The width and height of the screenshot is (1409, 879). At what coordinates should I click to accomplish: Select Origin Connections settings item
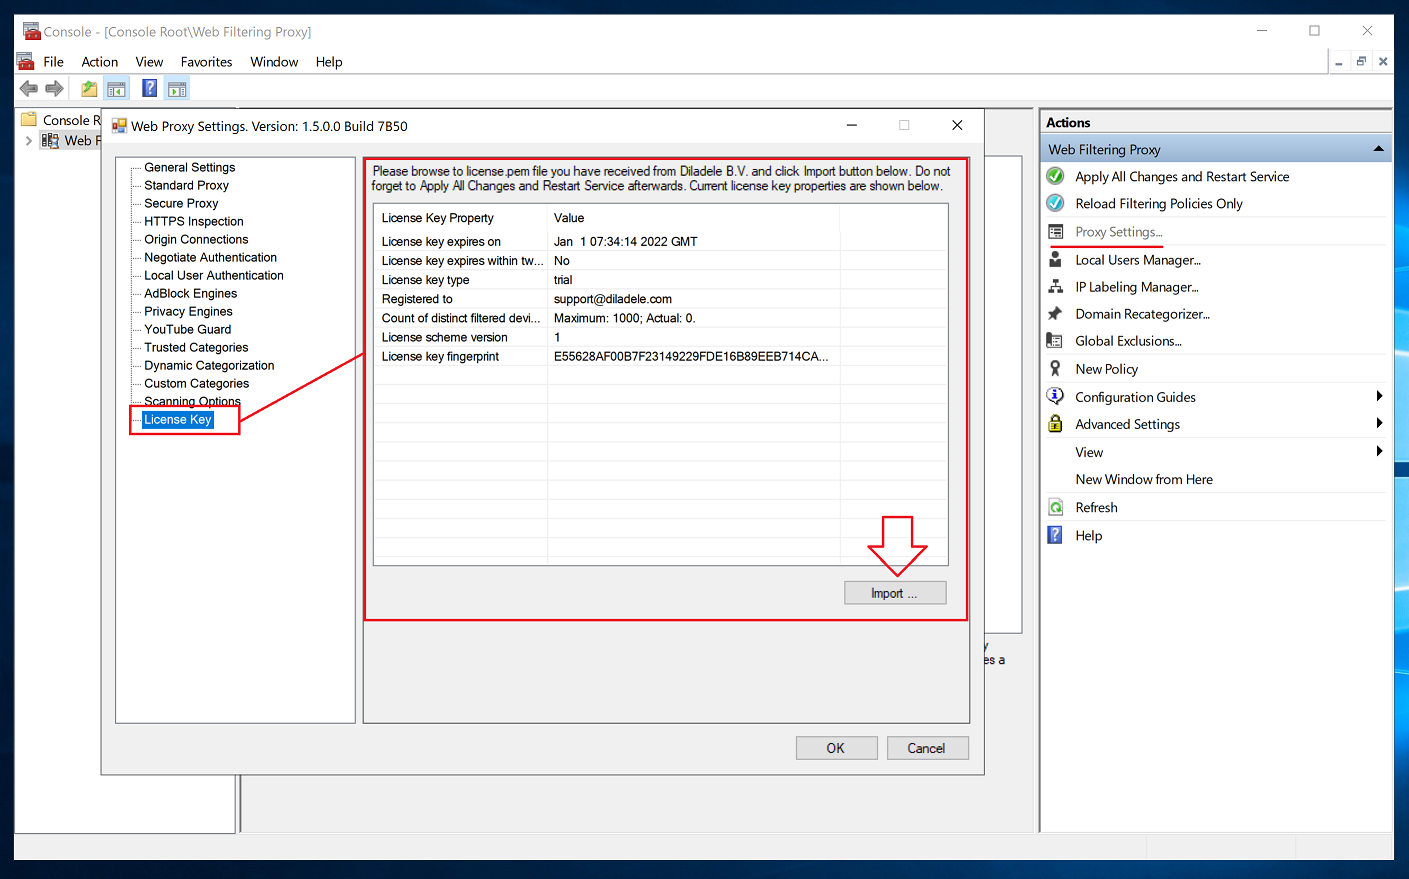(196, 239)
